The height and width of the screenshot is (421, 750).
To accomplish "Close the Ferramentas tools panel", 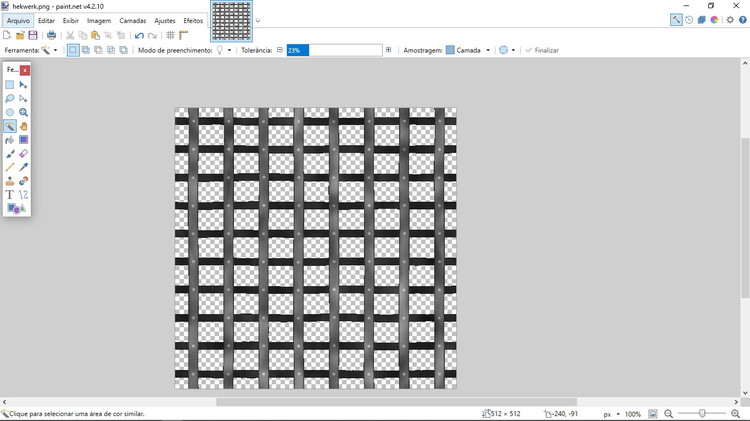I will tap(25, 70).
